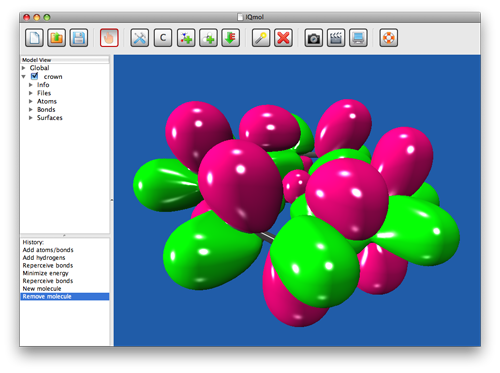Click the red X delete icon
The height and width of the screenshot is (373, 500).
pos(283,38)
